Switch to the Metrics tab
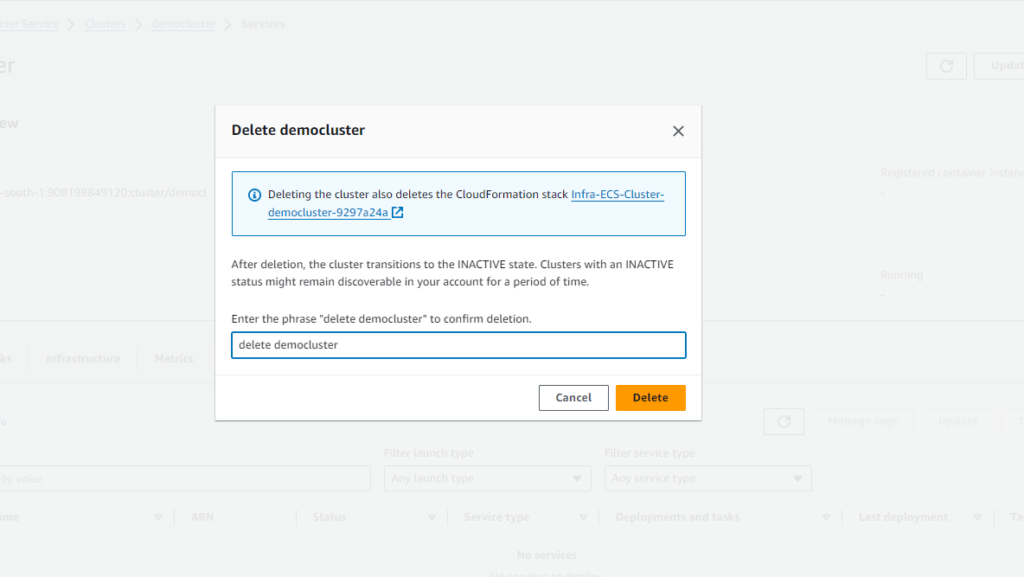 click(174, 359)
